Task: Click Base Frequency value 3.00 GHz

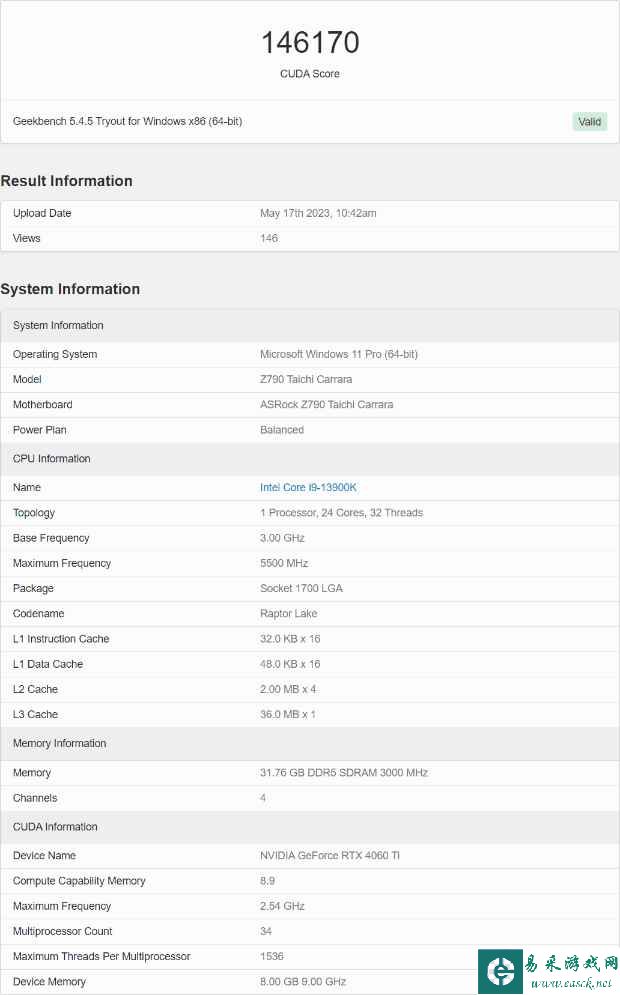Action: (282, 538)
